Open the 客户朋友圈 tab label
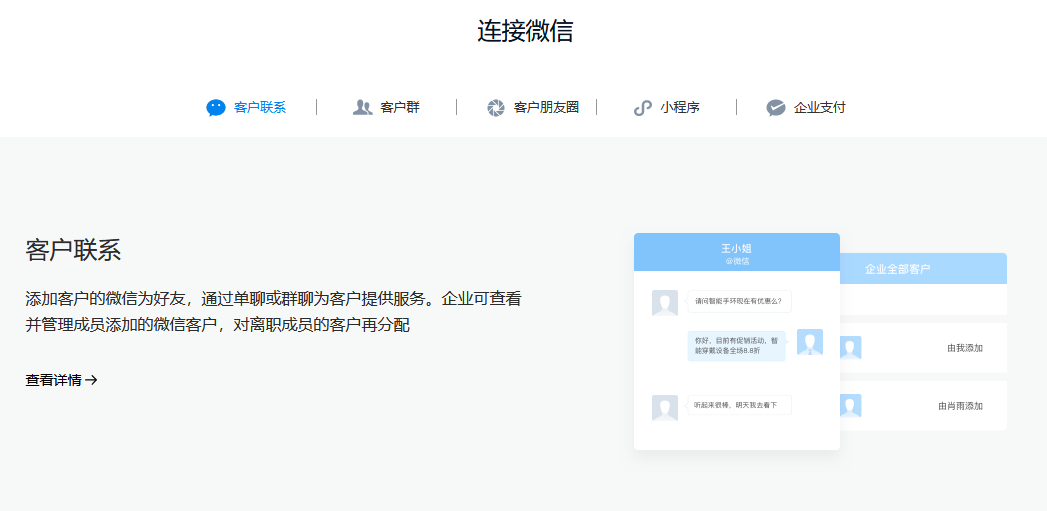1047x511 pixels. (546, 108)
